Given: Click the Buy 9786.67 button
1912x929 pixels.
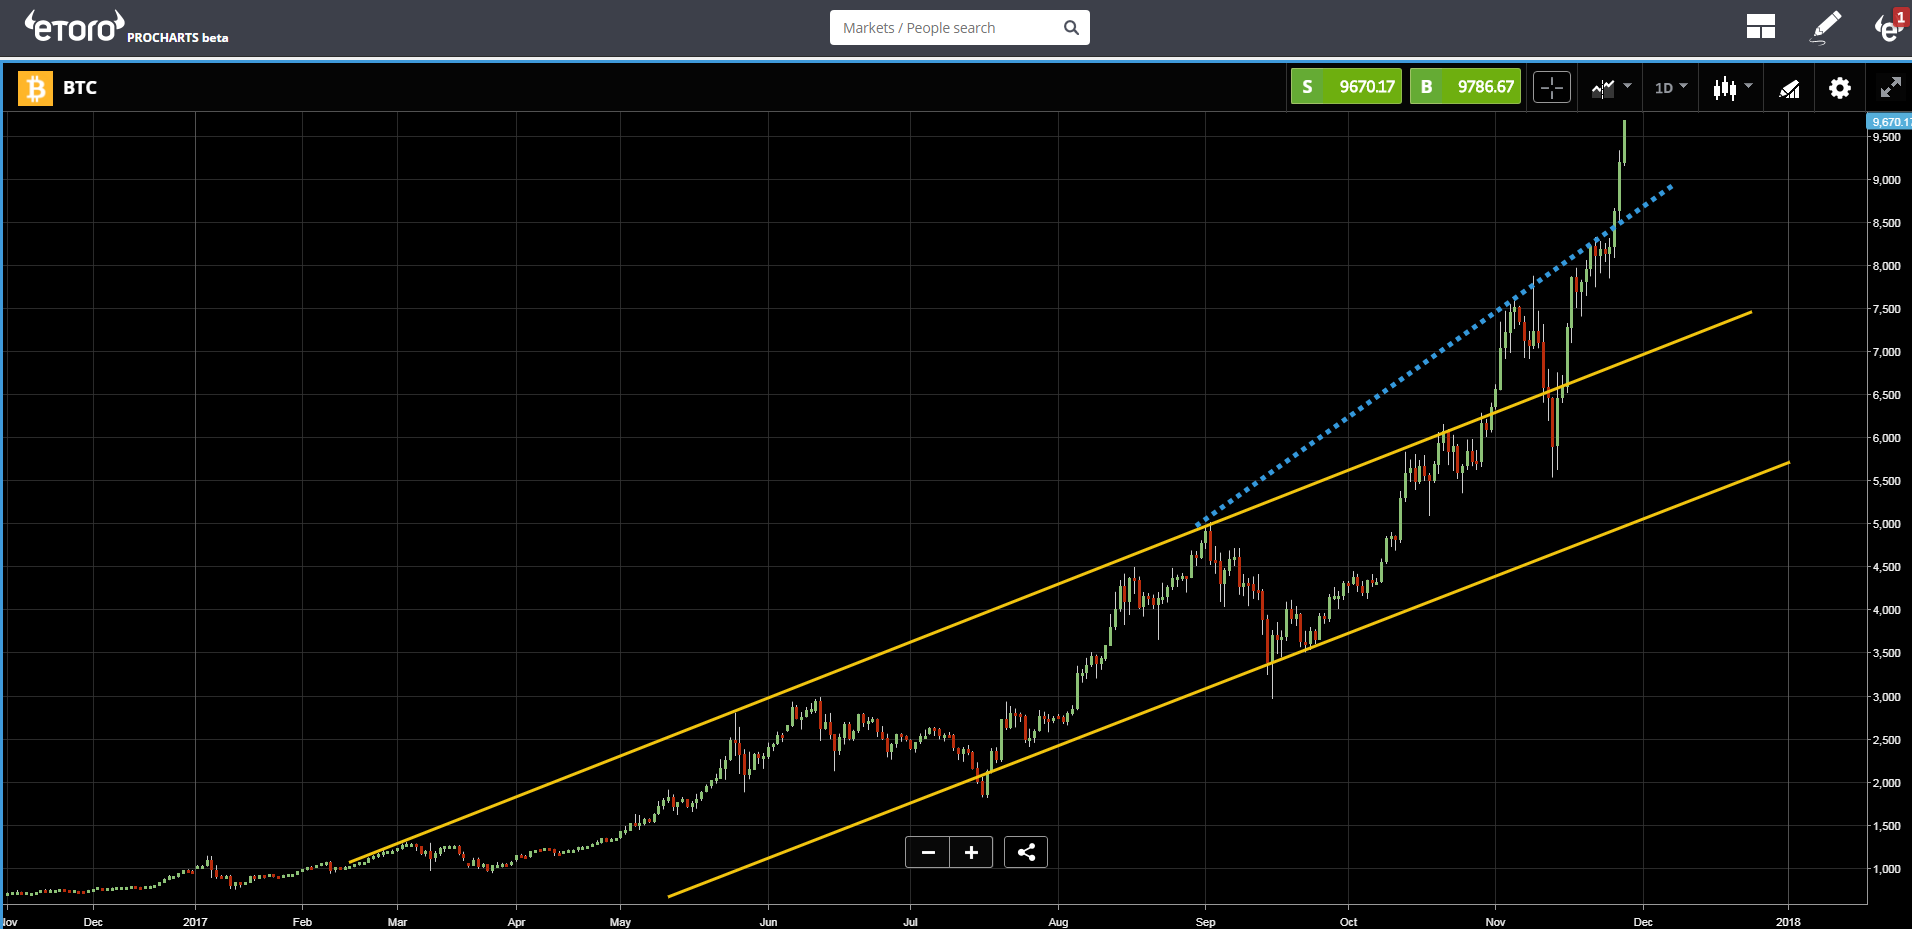Looking at the screenshot, I should tap(1465, 87).
